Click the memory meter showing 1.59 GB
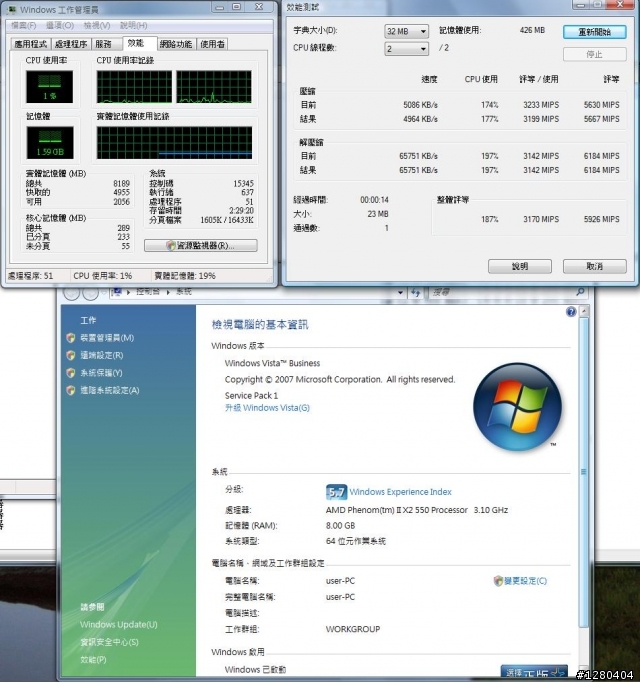 pos(50,143)
